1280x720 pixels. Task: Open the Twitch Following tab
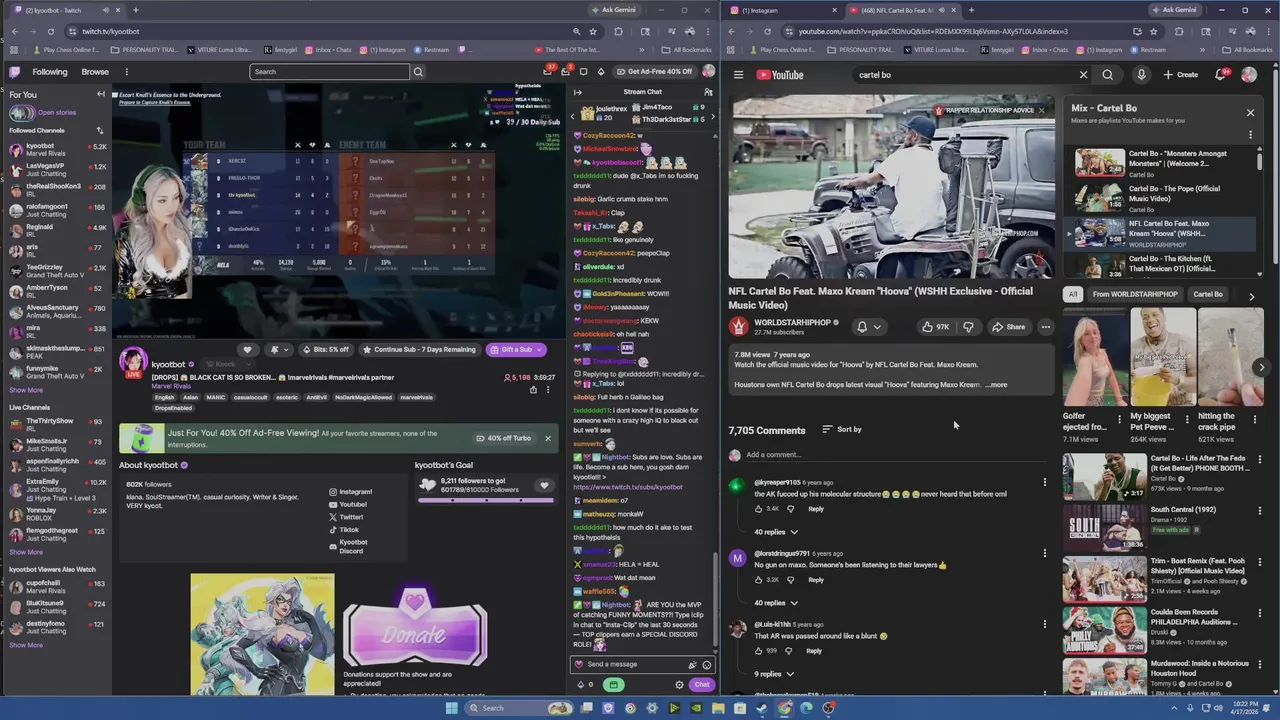[x=50, y=72]
